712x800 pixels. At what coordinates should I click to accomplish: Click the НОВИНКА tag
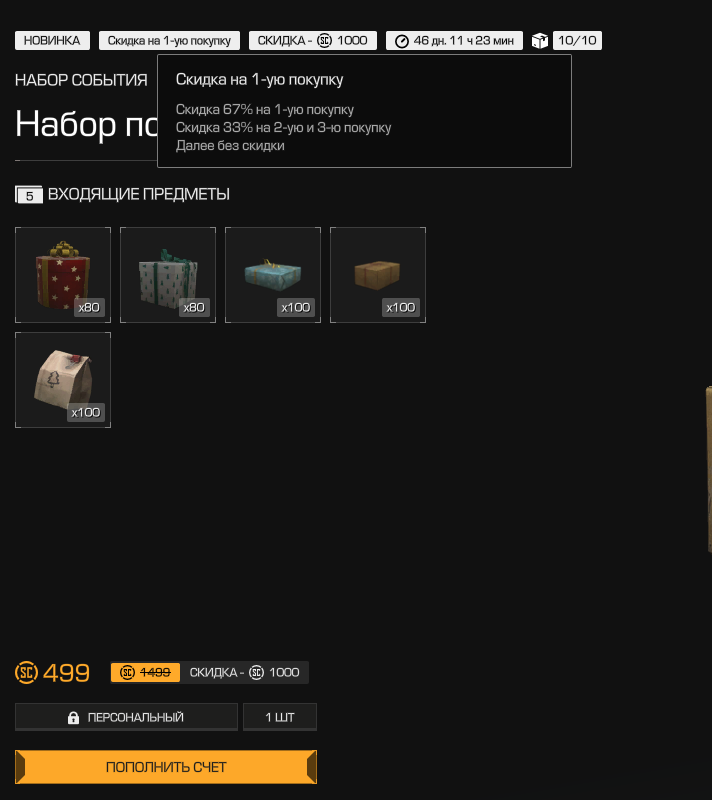(x=53, y=40)
